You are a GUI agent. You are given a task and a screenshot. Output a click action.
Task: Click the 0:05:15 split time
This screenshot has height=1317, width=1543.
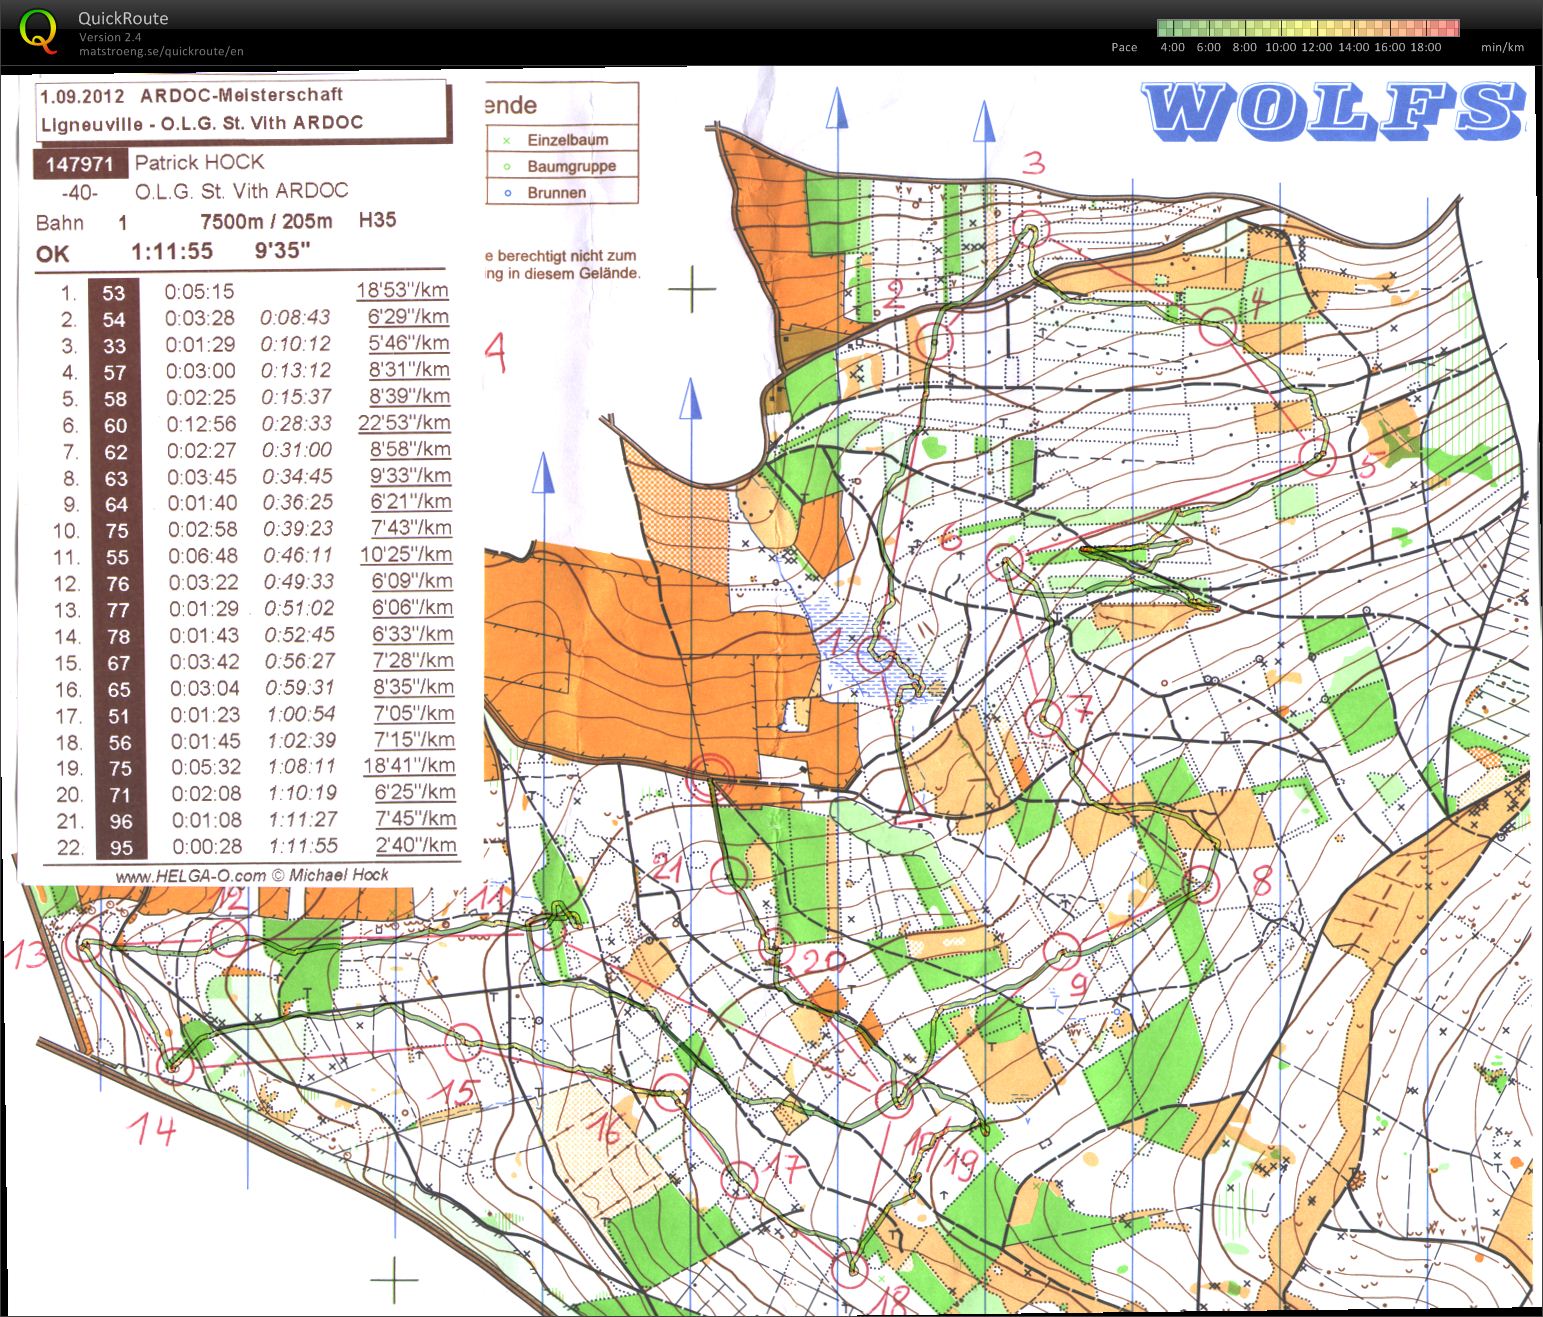tap(199, 291)
